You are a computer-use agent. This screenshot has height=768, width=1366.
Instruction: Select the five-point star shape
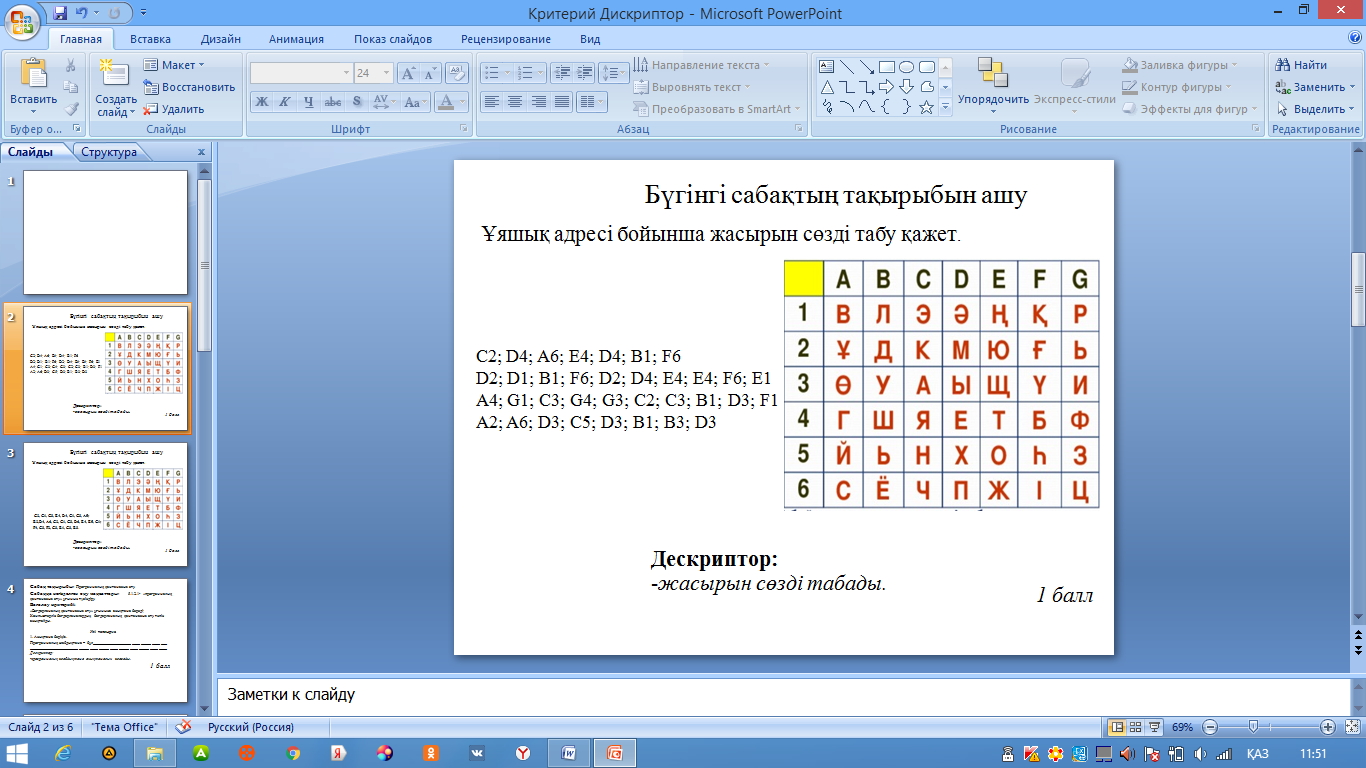point(926,107)
